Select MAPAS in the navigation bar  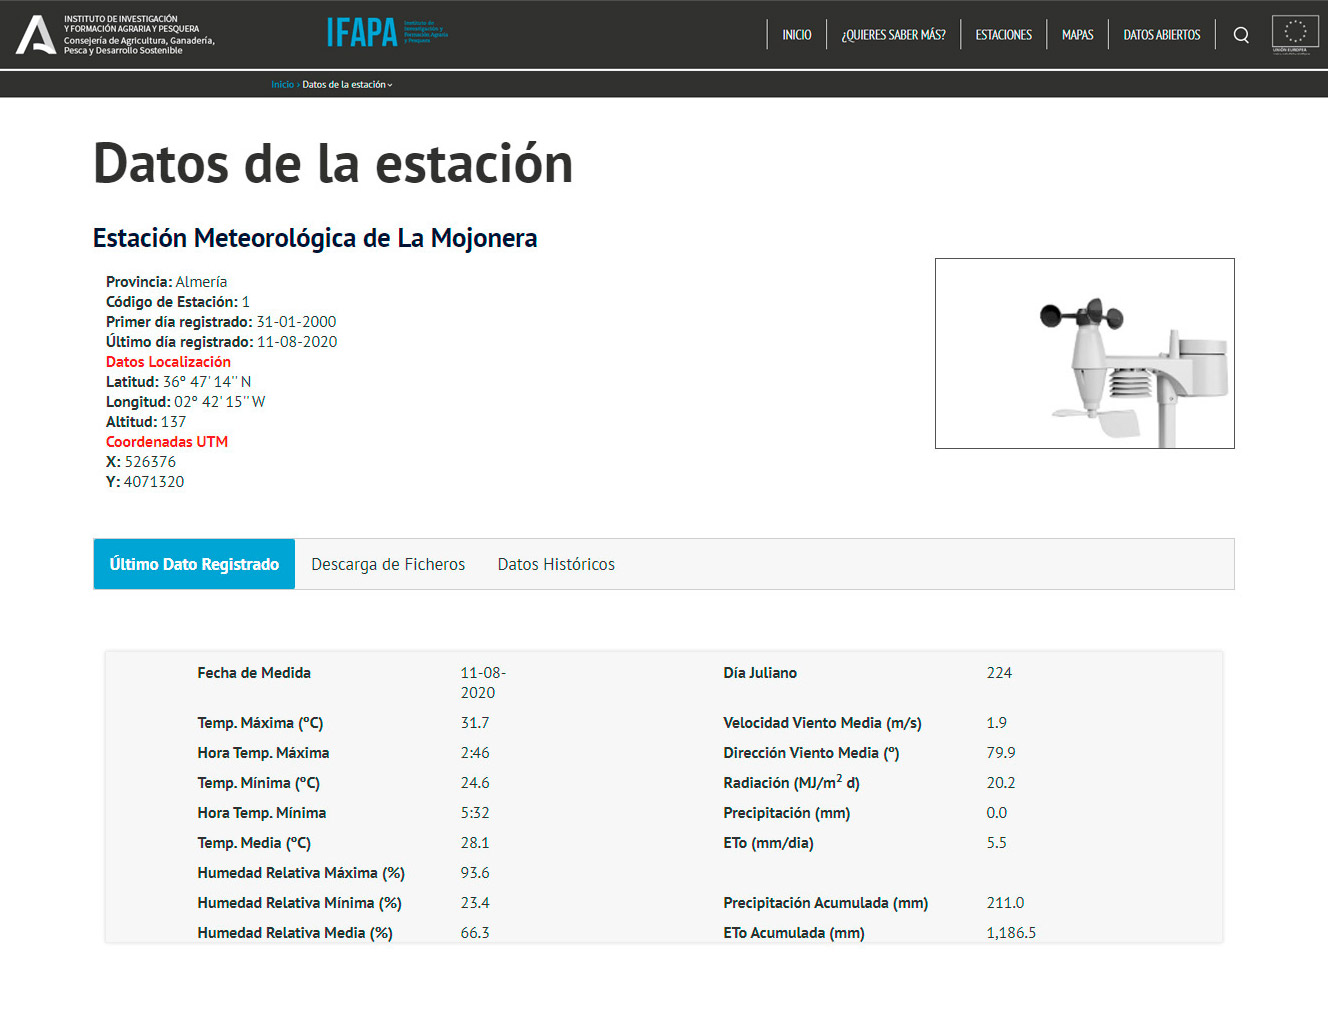(1077, 35)
